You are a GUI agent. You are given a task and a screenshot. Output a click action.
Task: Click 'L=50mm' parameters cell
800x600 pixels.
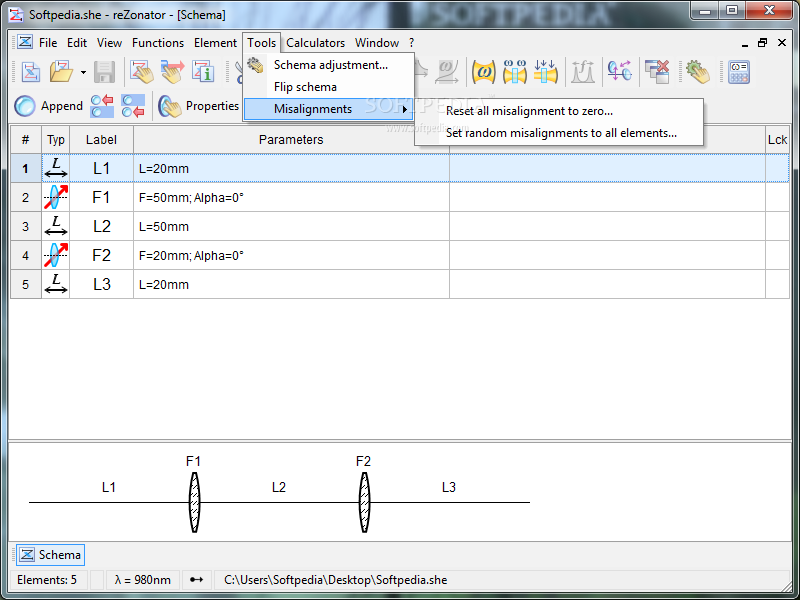pos(291,227)
